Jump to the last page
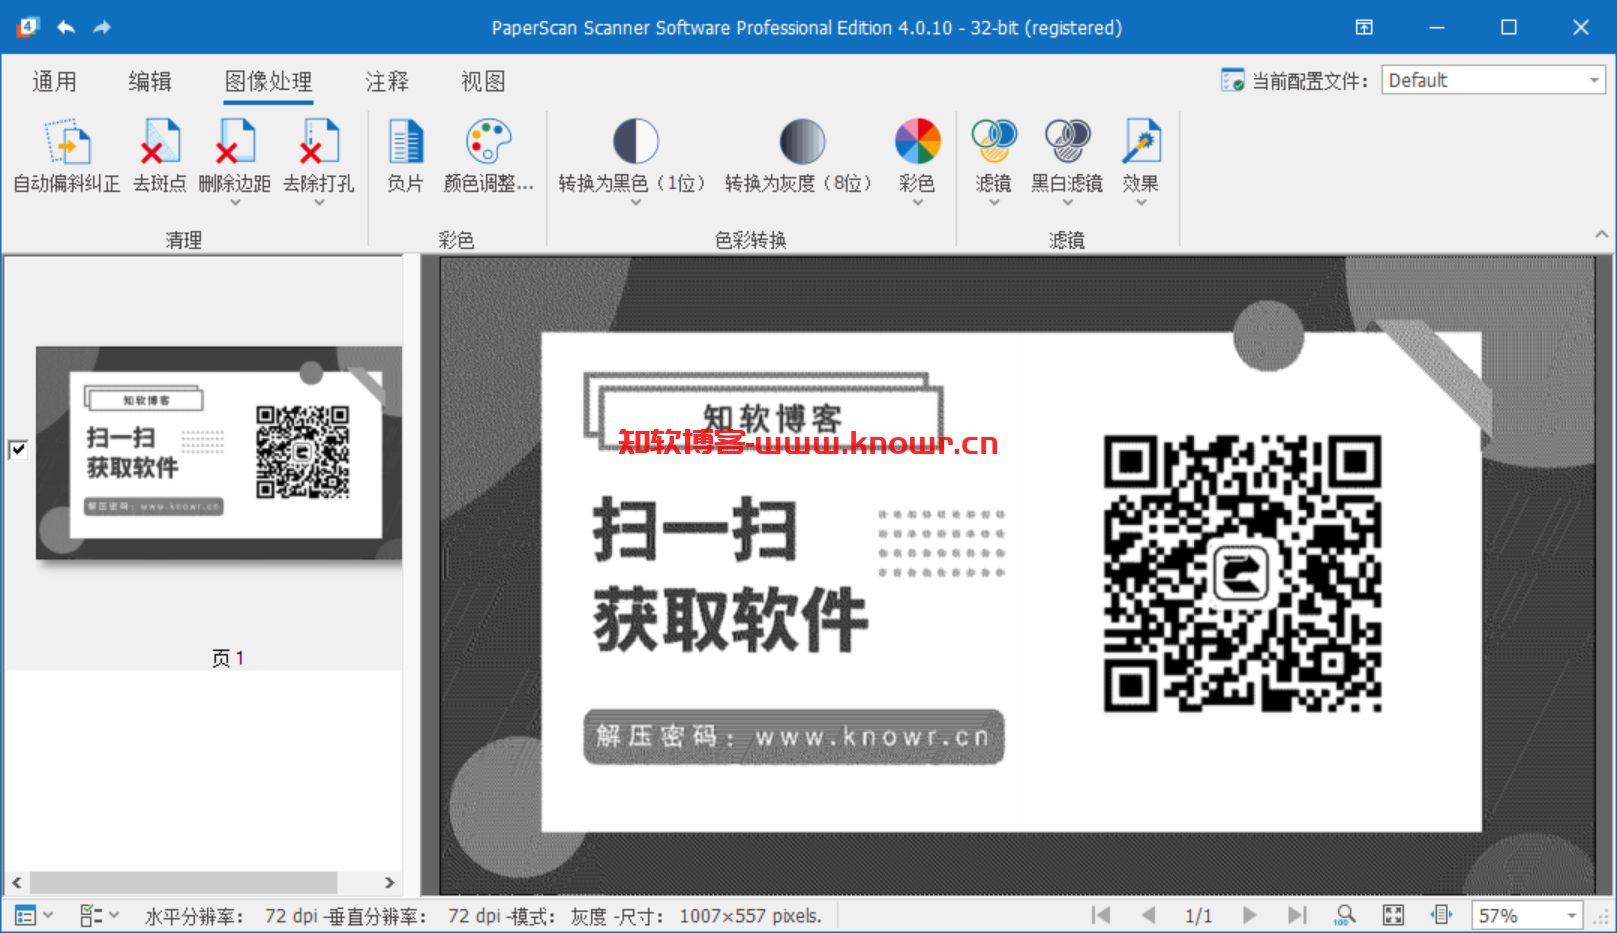The width and height of the screenshot is (1617, 933). pos(1297,915)
